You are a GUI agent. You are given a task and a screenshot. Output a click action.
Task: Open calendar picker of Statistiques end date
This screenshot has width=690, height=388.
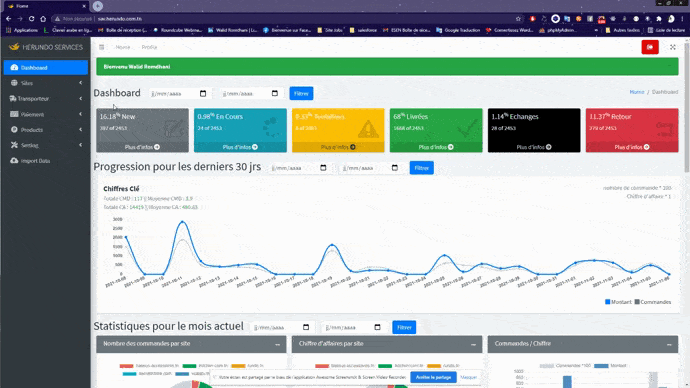click(378, 327)
